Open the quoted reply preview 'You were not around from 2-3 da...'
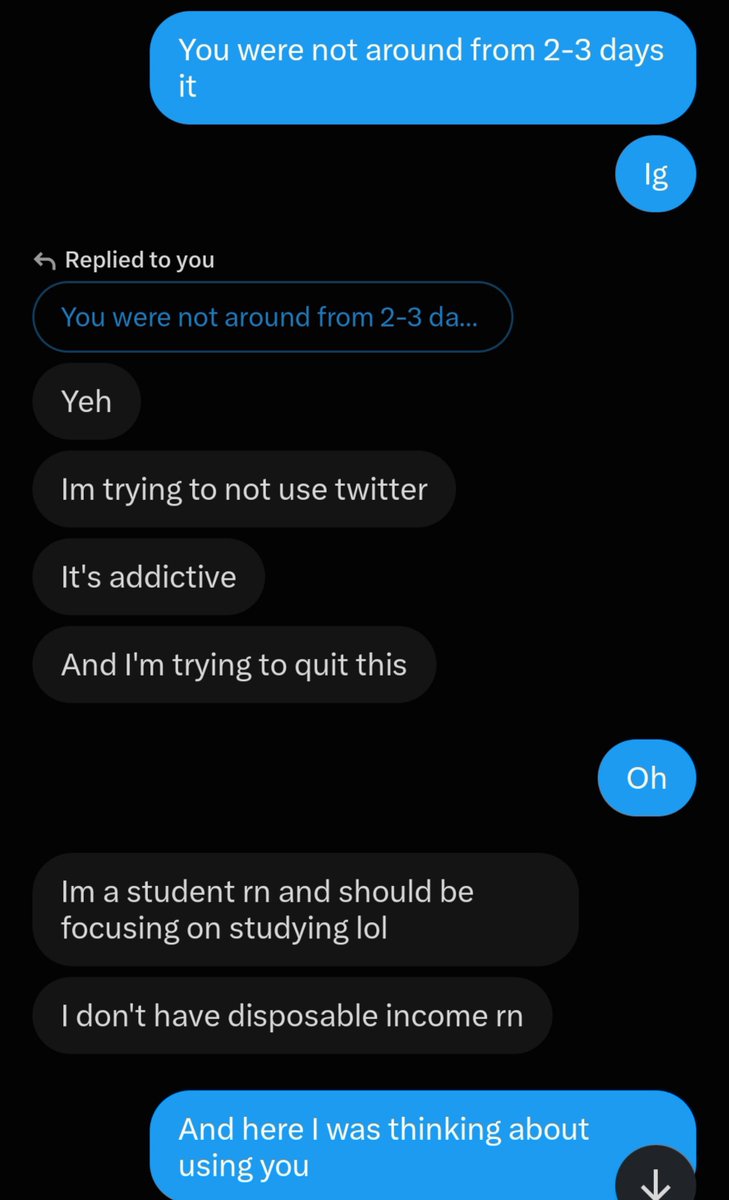Viewport: 729px width, 1200px height. [272, 318]
